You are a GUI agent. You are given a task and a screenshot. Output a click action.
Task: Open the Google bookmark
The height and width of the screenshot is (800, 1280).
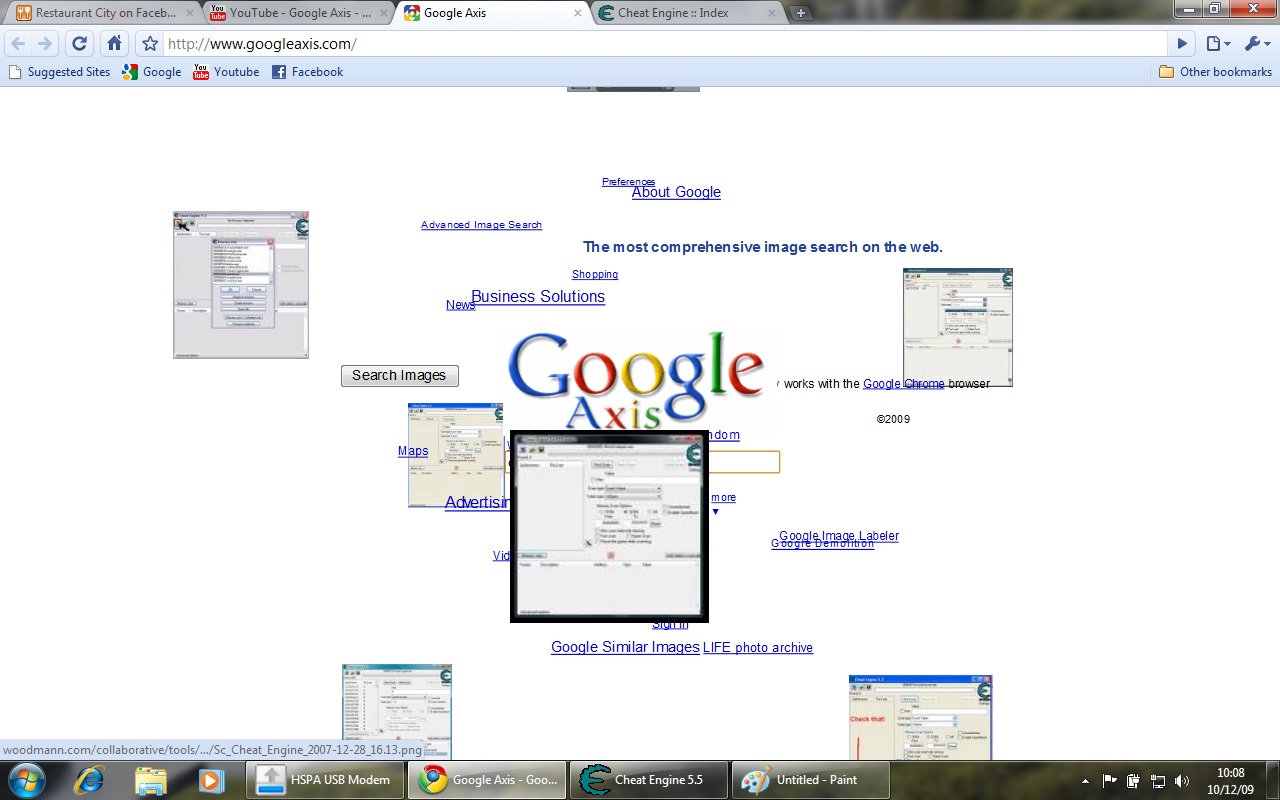pos(152,72)
